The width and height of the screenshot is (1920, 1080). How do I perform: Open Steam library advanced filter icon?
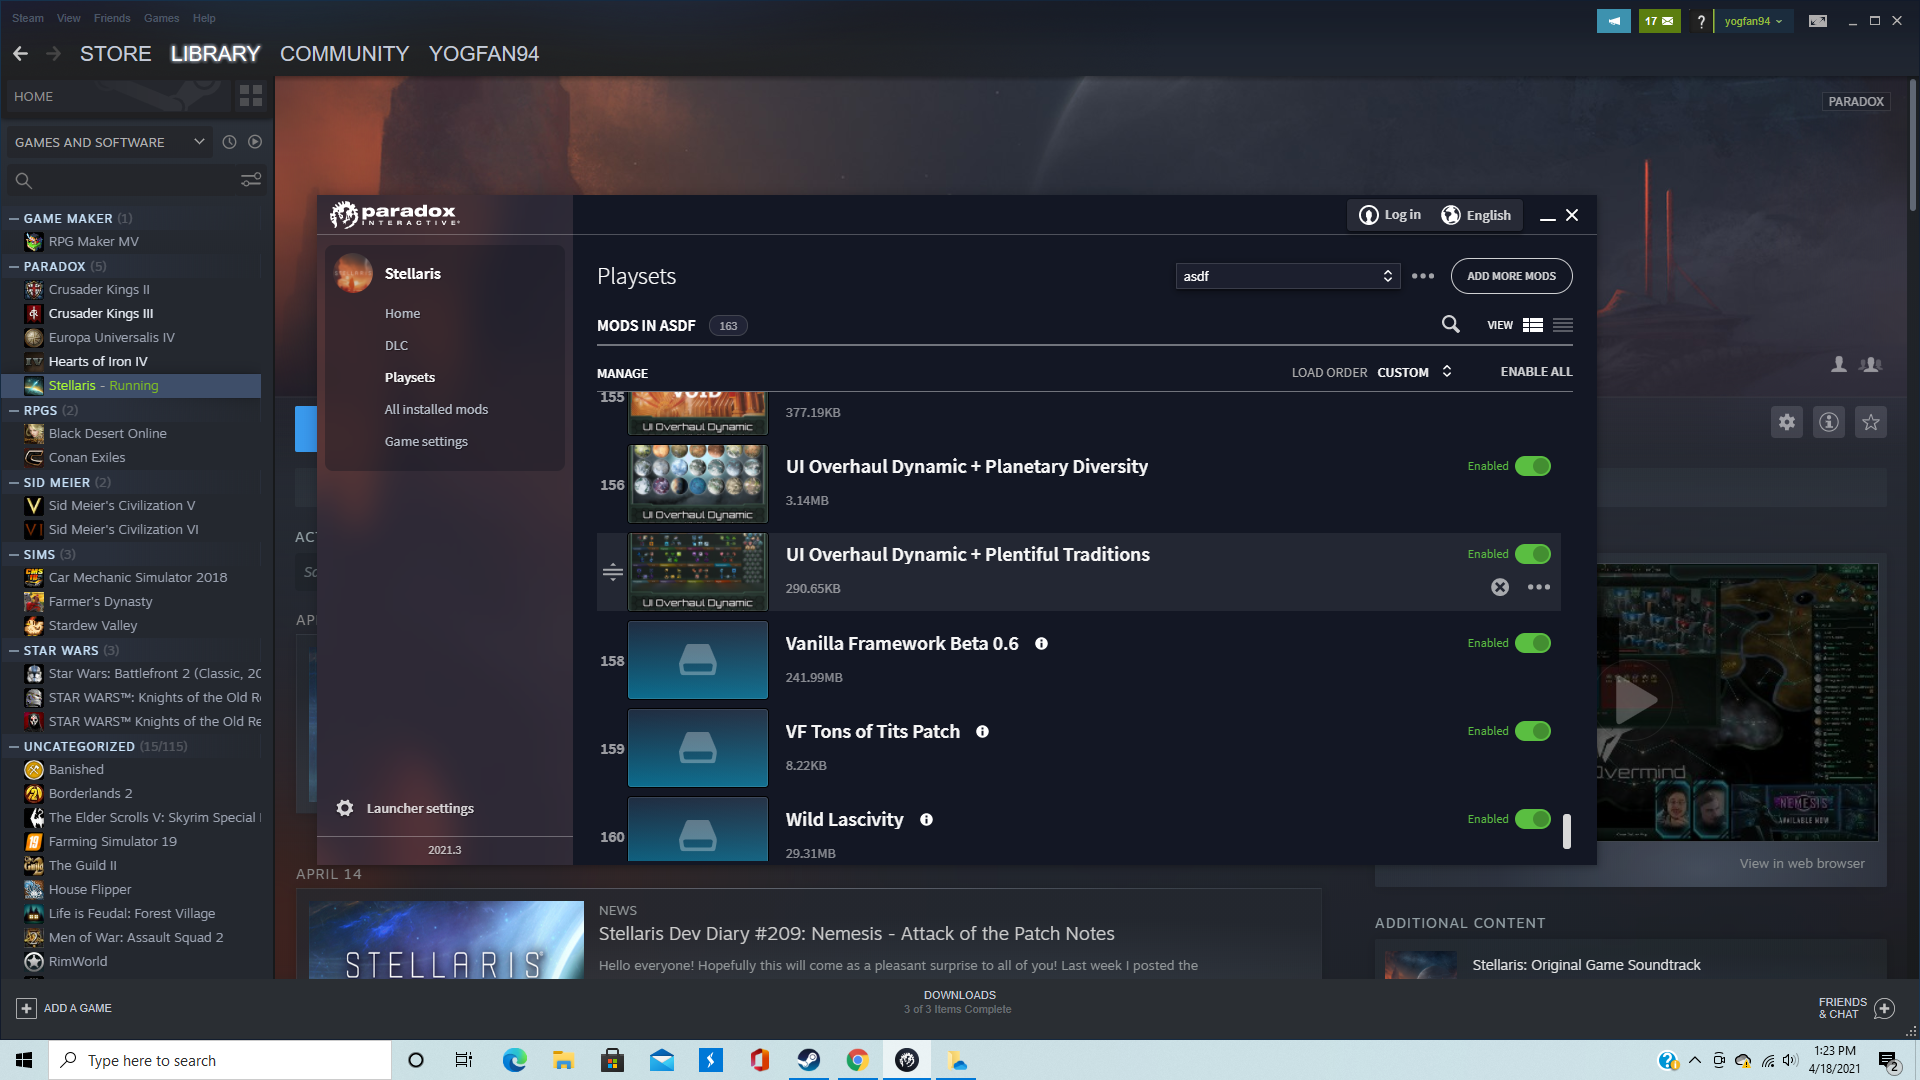click(x=251, y=180)
